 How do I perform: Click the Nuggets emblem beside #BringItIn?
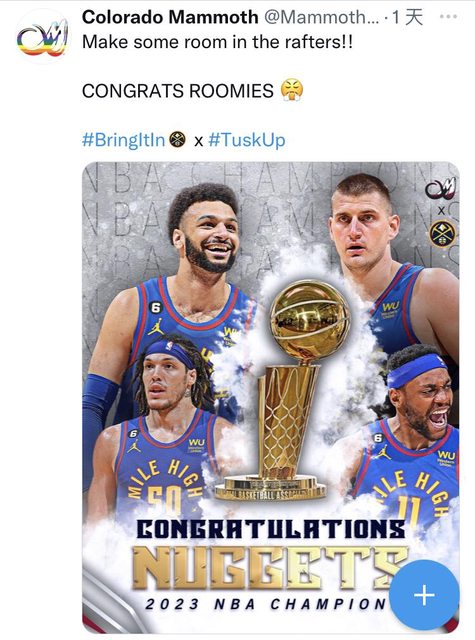177,140
